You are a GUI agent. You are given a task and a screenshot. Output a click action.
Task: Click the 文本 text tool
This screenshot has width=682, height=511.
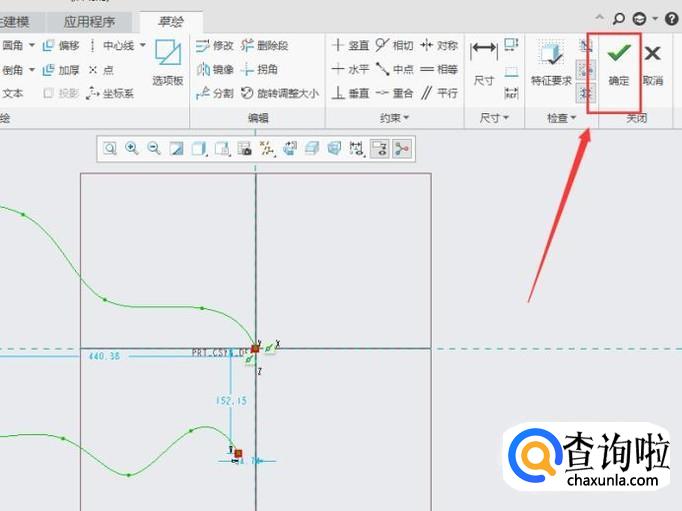13,93
